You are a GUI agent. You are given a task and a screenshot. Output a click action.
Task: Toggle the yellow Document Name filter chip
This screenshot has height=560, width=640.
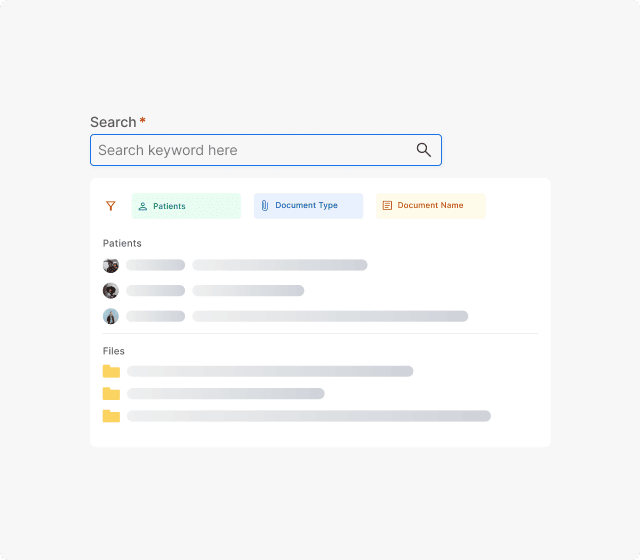tap(430, 206)
